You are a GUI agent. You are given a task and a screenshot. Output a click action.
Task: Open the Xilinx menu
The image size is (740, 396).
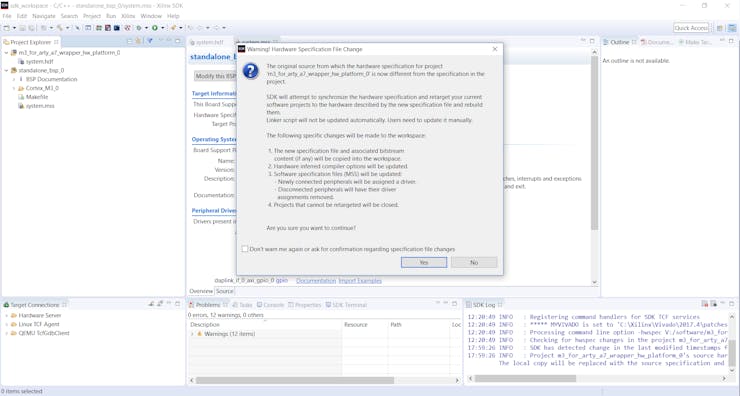[128, 16]
